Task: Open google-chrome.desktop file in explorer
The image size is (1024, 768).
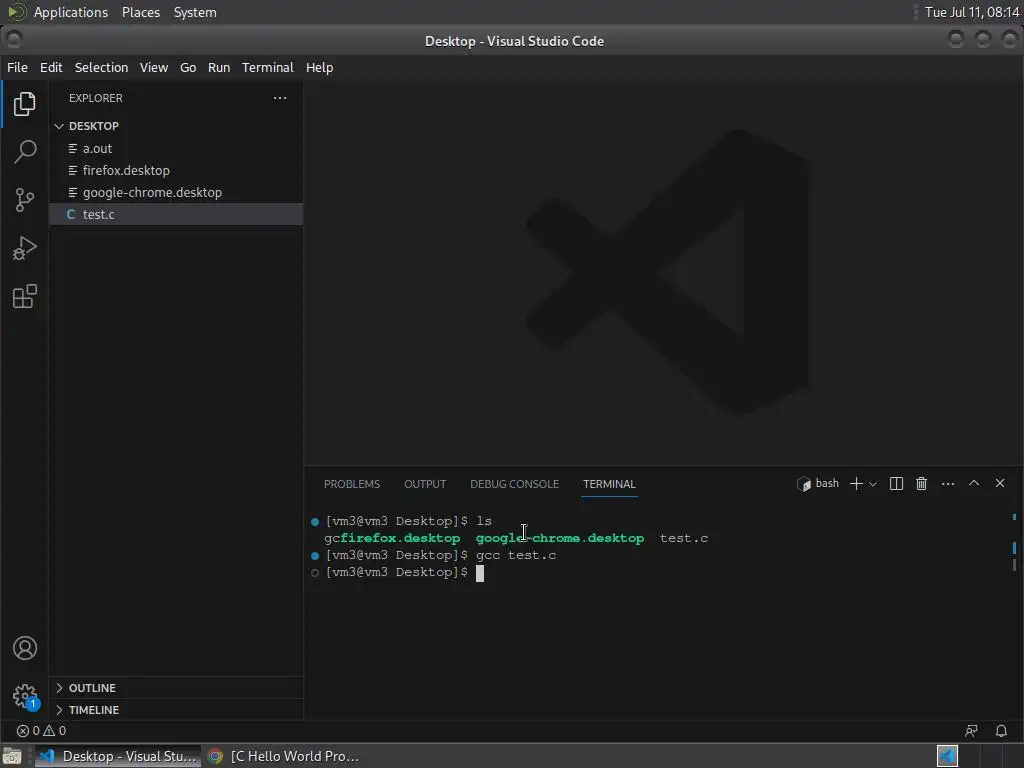Action: (x=176, y=193)
